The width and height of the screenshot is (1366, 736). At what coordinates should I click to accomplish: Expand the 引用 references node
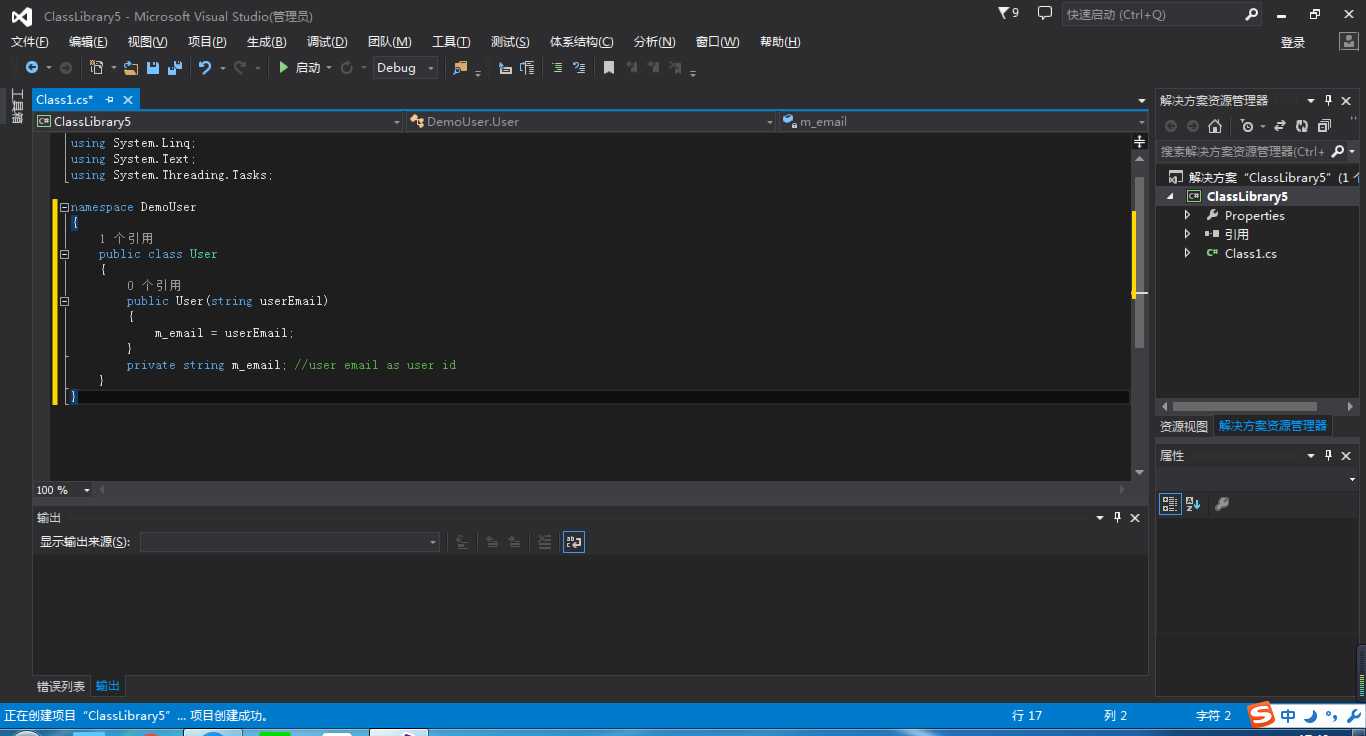pyautogui.click(x=1187, y=234)
